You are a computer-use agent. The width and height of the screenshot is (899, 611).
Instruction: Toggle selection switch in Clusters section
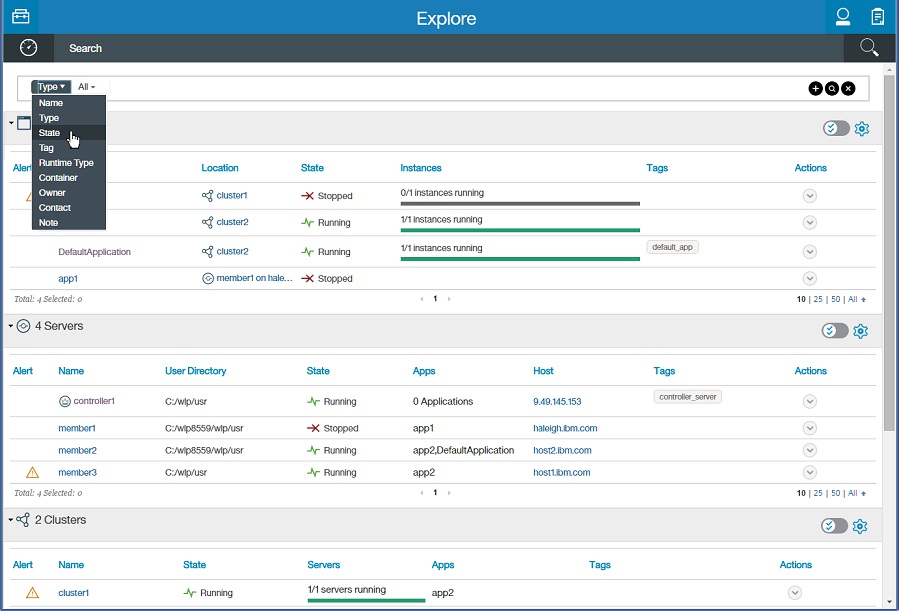(835, 526)
